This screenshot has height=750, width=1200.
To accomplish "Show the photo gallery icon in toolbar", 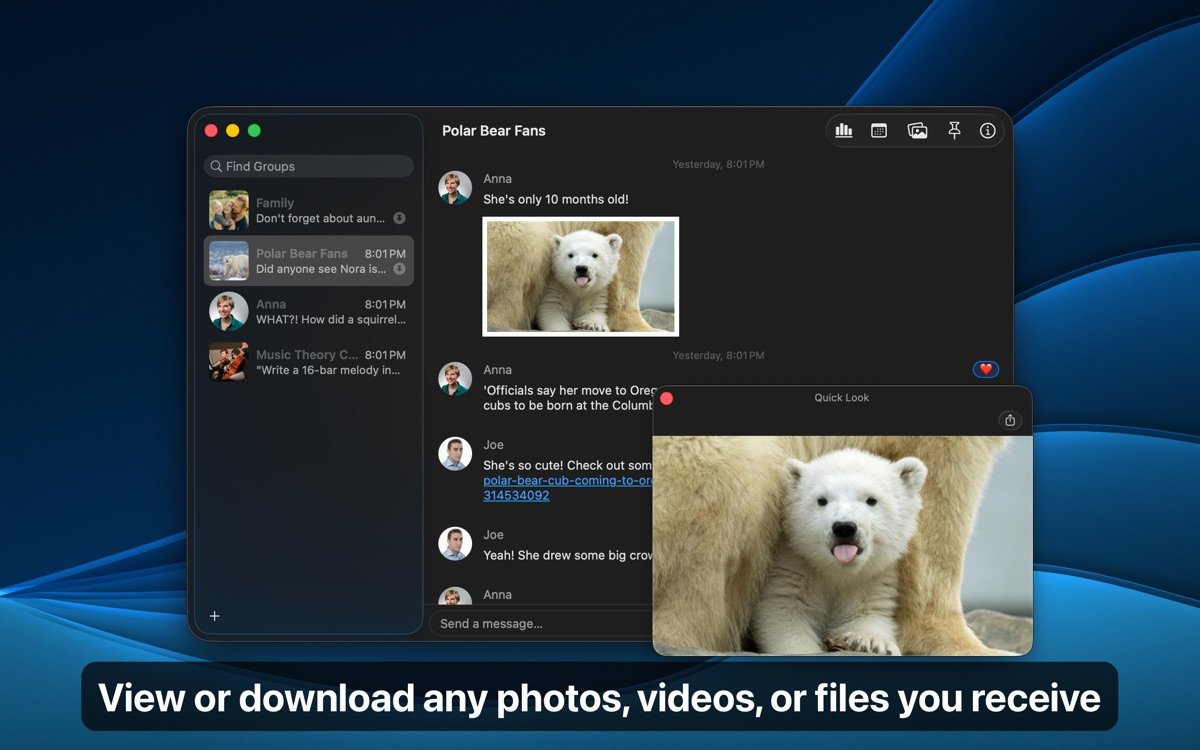I will coord(917,131).
